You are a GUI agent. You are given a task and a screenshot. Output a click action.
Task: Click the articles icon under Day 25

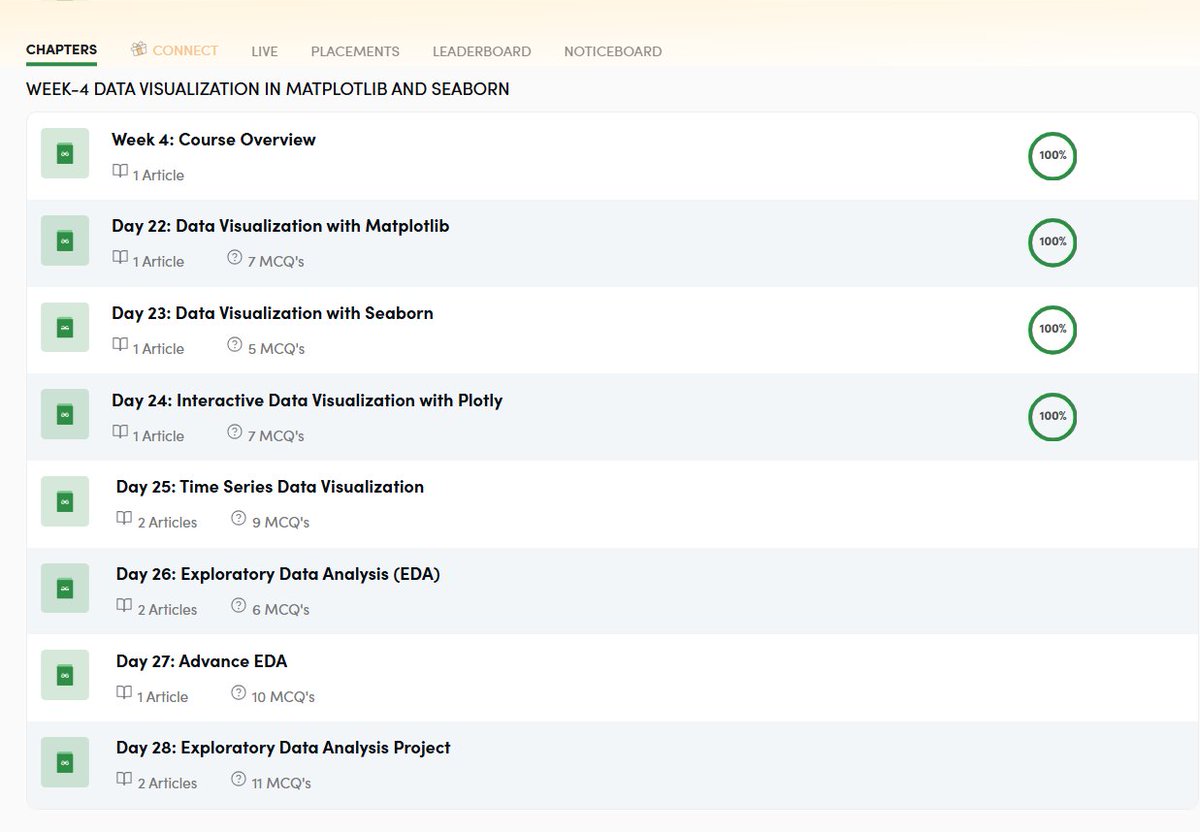pyautogui.click(x=124, y=520)
